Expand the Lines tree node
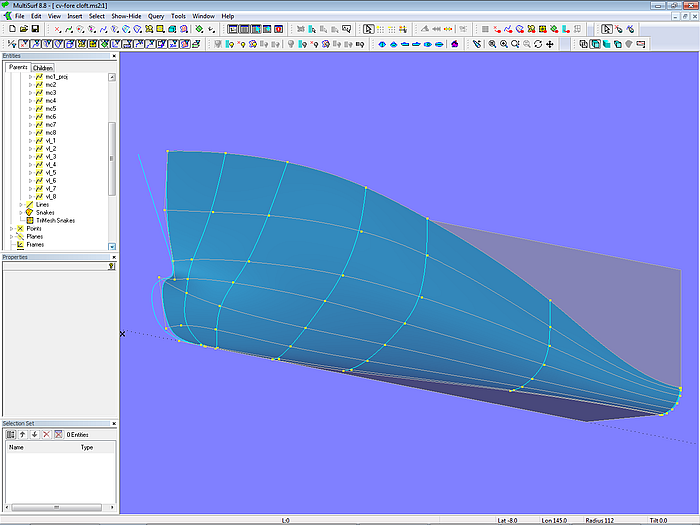 [x=22, y=205]
